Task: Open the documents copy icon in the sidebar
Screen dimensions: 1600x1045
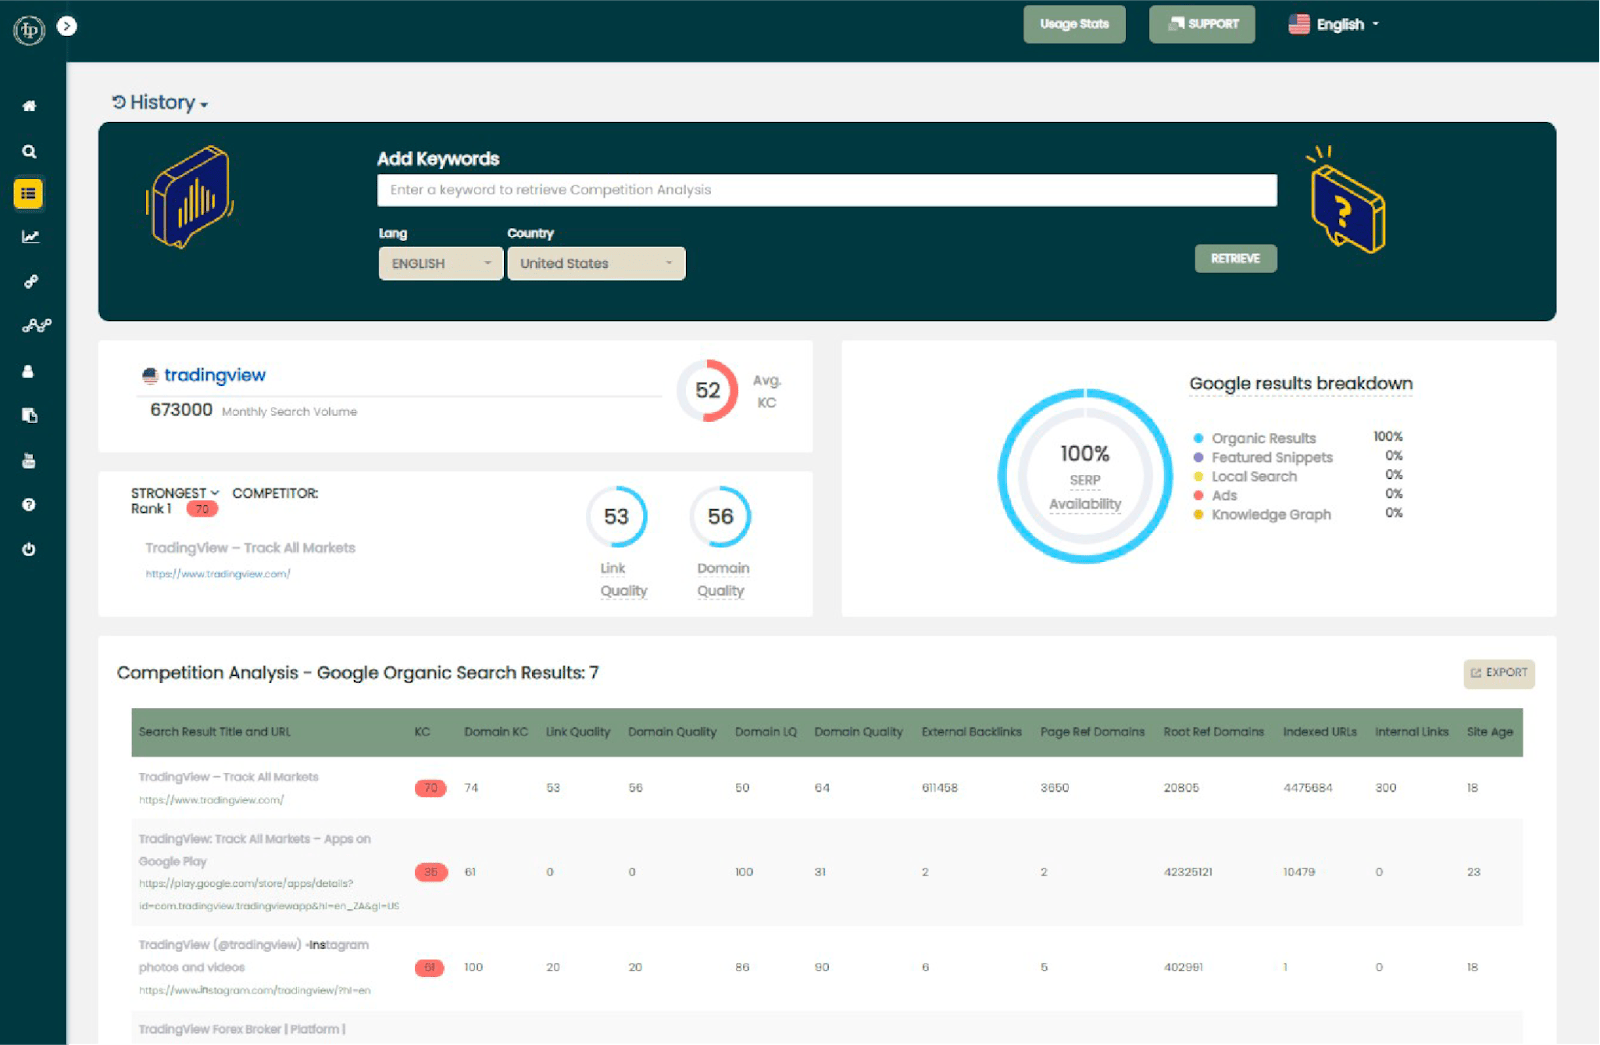Action: [x=29, y=416]
